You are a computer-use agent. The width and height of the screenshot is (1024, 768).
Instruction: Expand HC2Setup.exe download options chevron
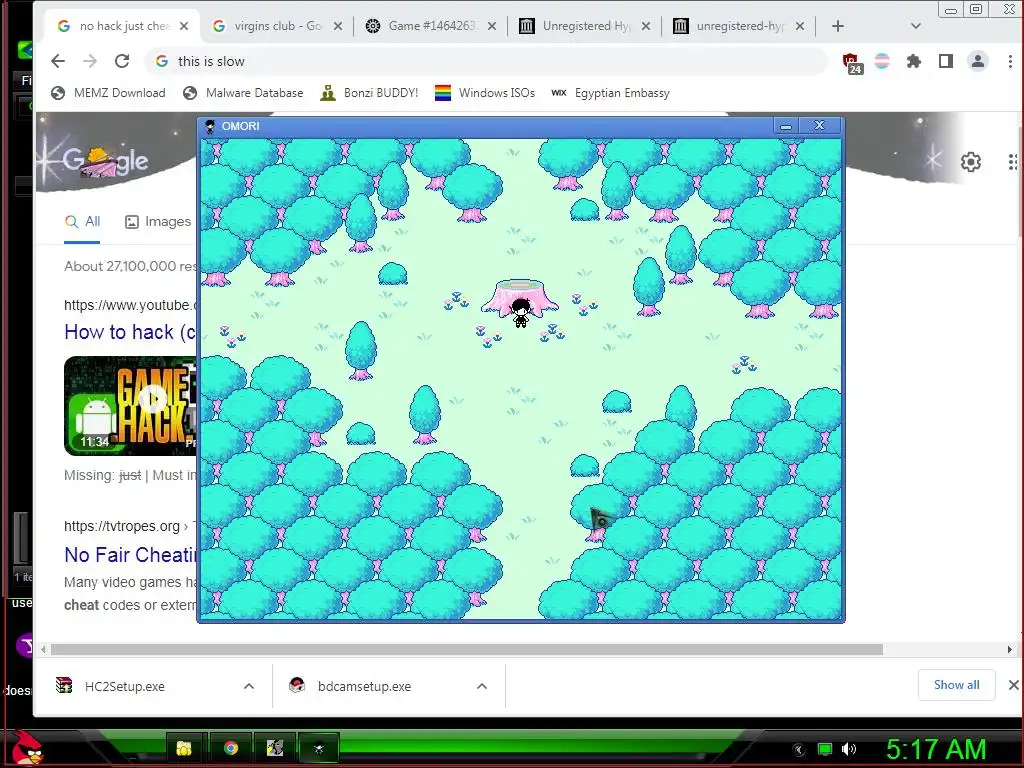click(249, 686)
